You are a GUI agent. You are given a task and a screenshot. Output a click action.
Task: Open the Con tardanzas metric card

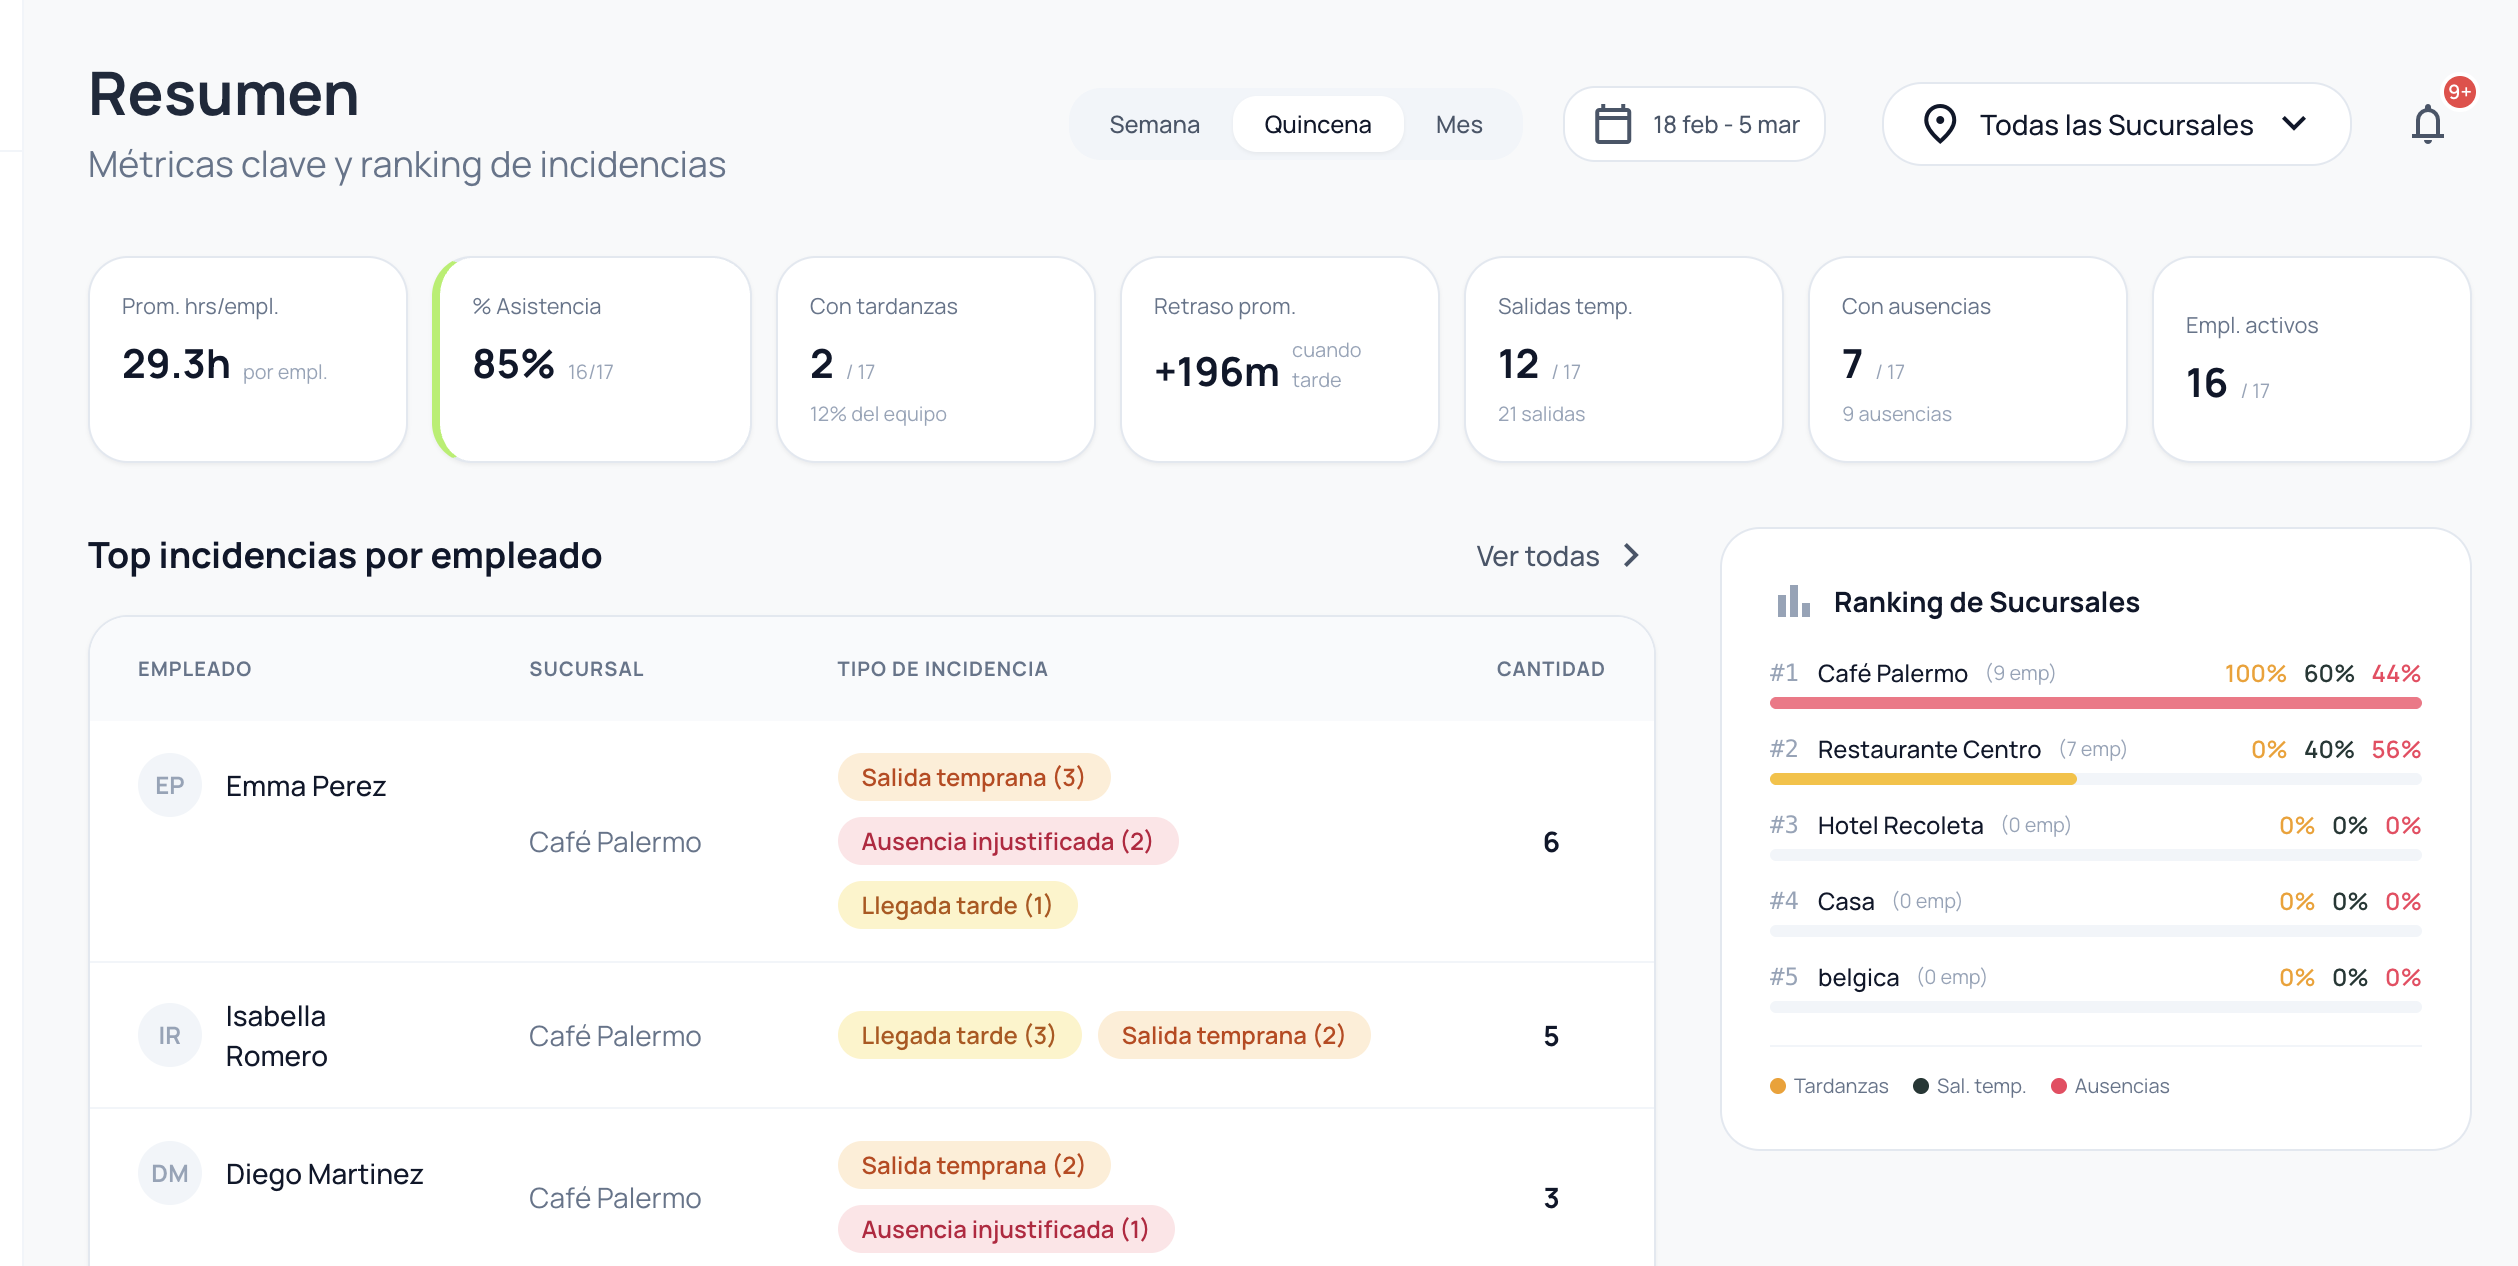tap(936, 359)
